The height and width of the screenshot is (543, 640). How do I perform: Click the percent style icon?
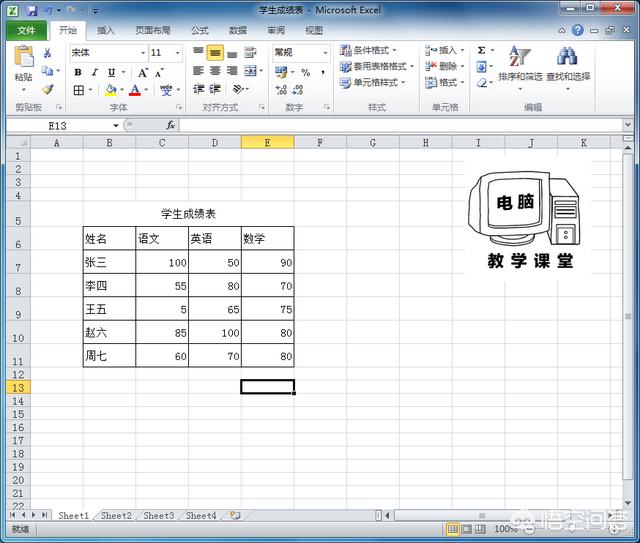point(305,72)
